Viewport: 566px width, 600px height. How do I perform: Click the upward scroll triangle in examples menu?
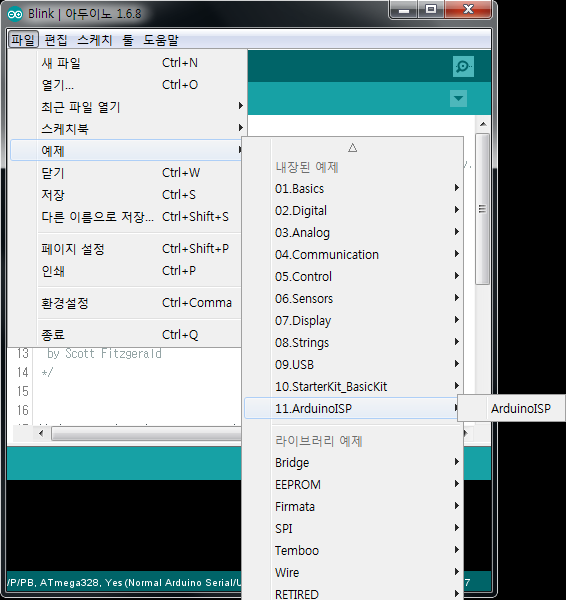352,148
